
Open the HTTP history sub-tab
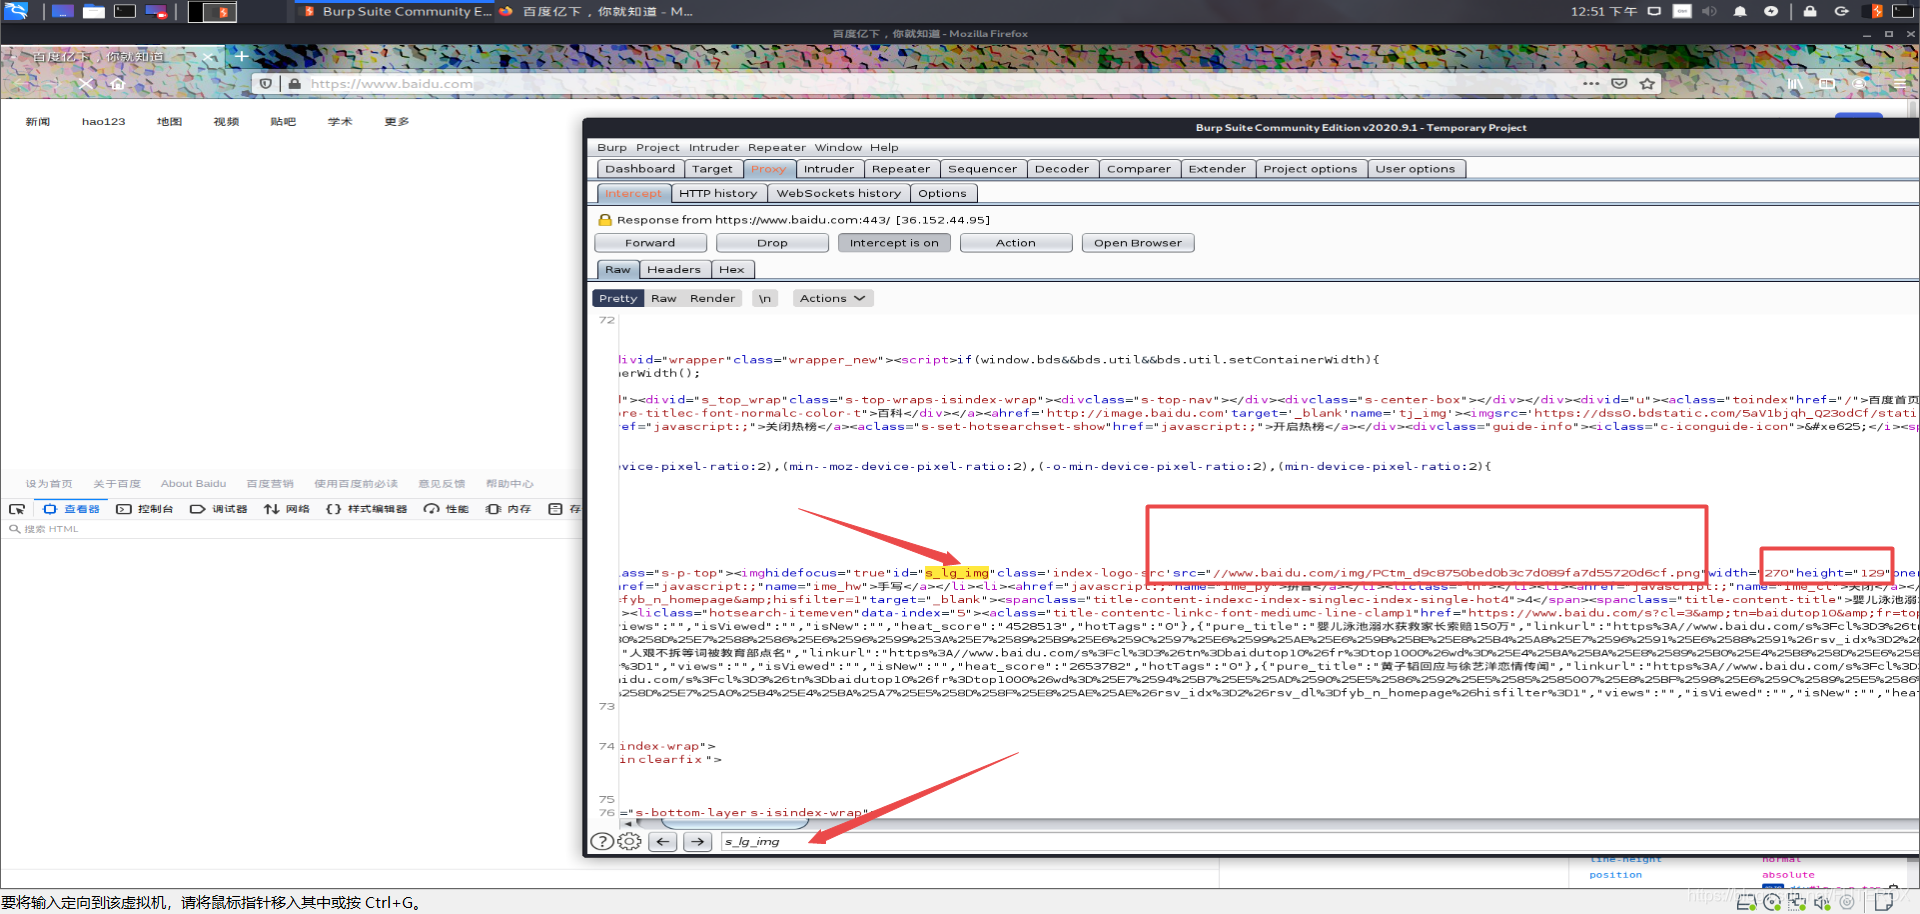(x=718, y=194)
